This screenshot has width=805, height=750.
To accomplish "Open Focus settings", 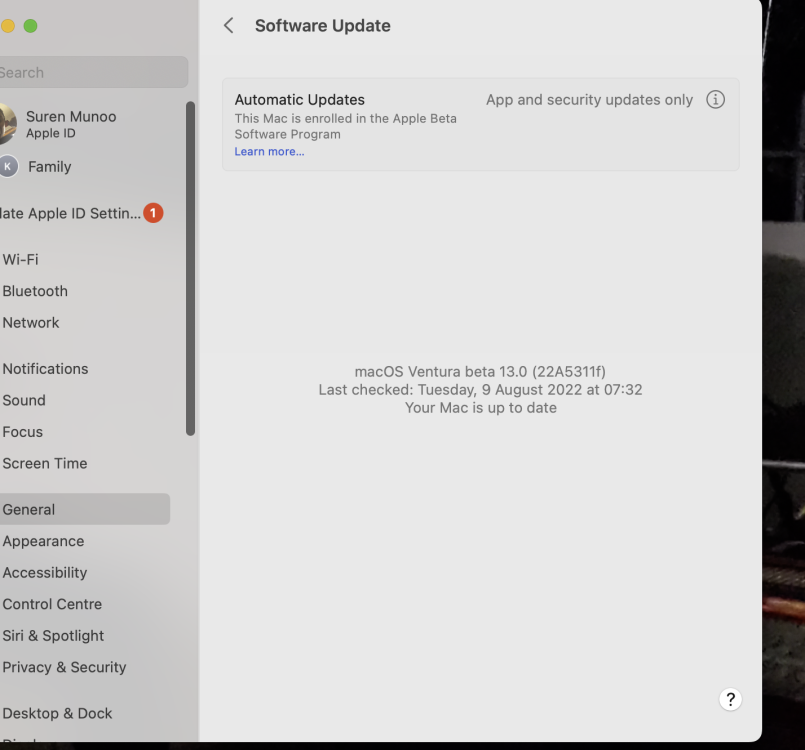I will tap(85, 432).
